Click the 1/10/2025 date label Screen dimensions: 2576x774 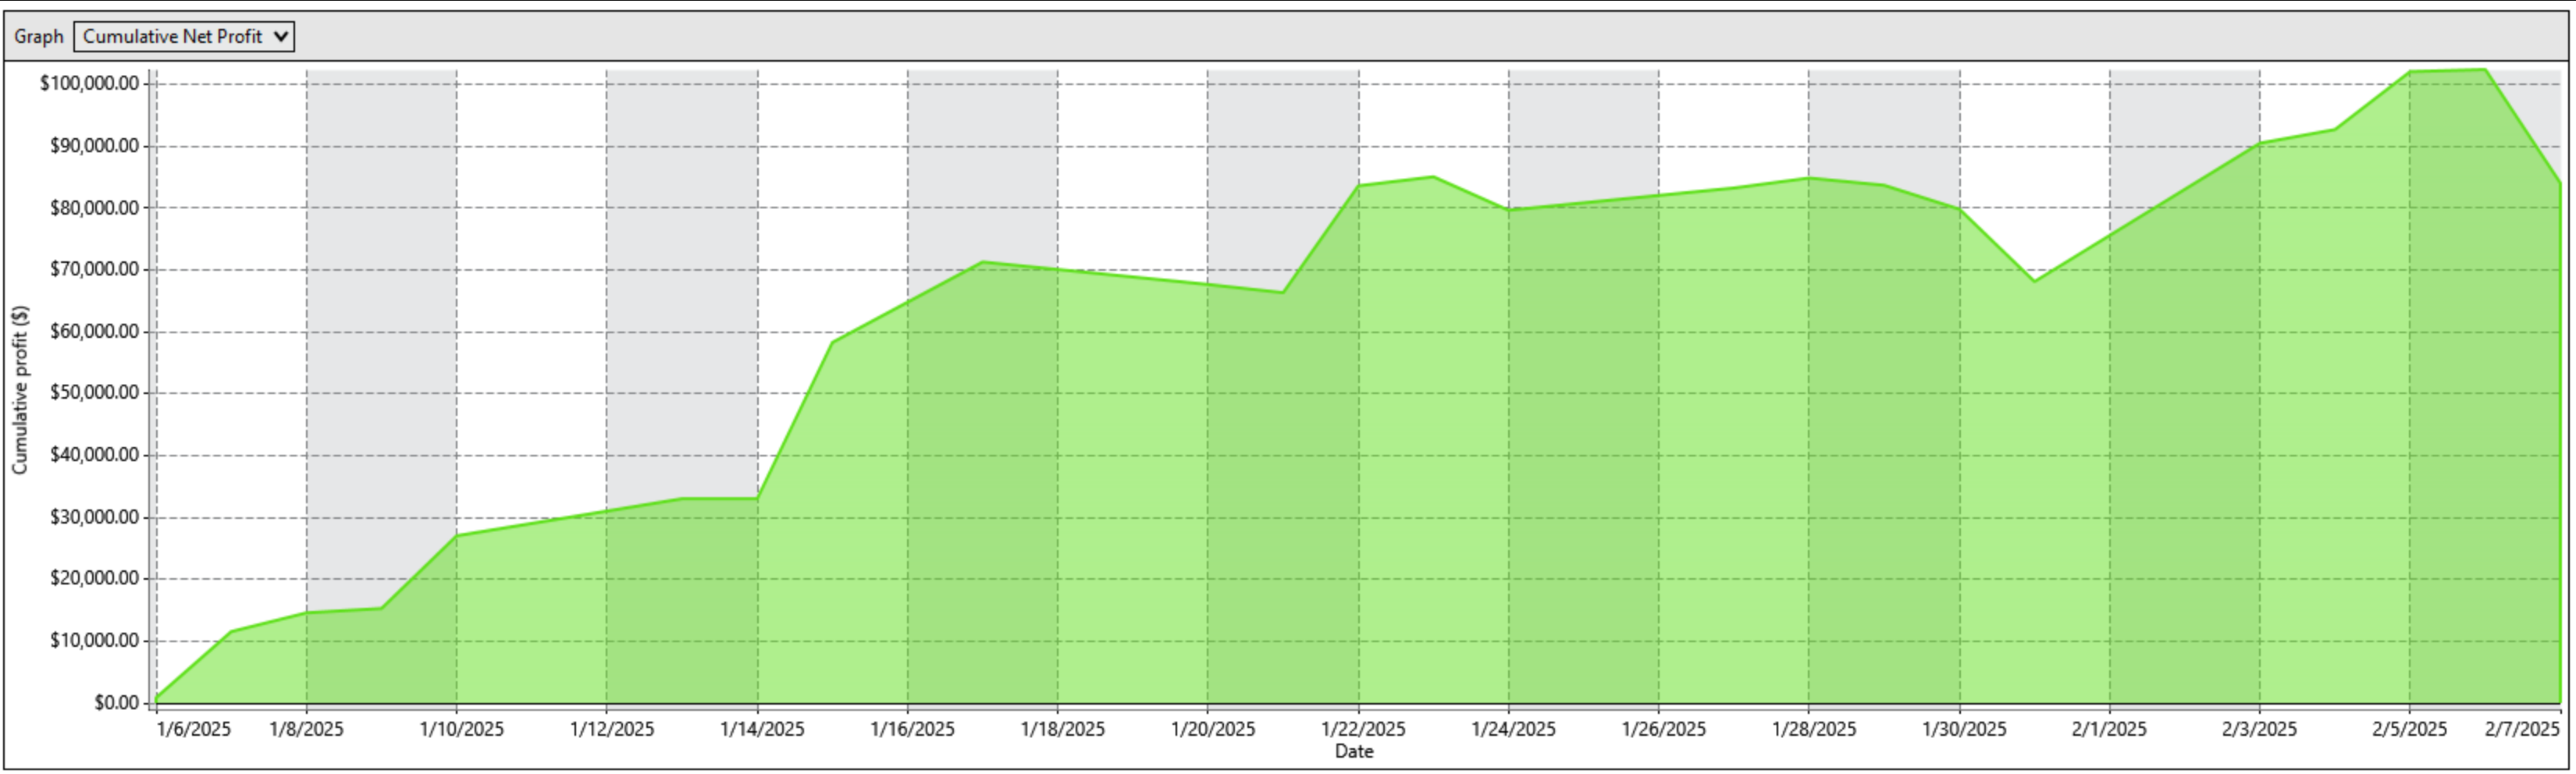pyautogui.click(x=462, y=729)
